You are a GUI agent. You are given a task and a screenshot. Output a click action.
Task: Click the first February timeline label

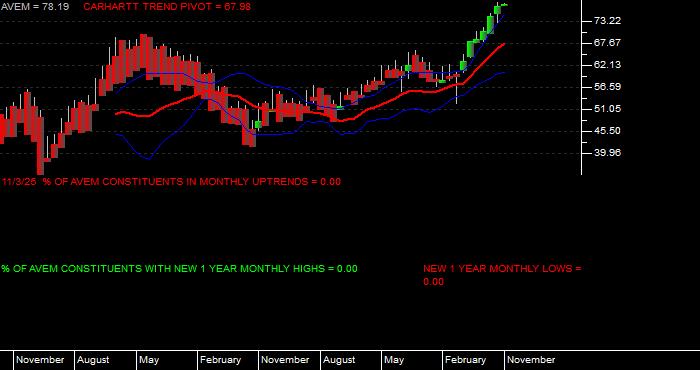[x=221, y=360]
